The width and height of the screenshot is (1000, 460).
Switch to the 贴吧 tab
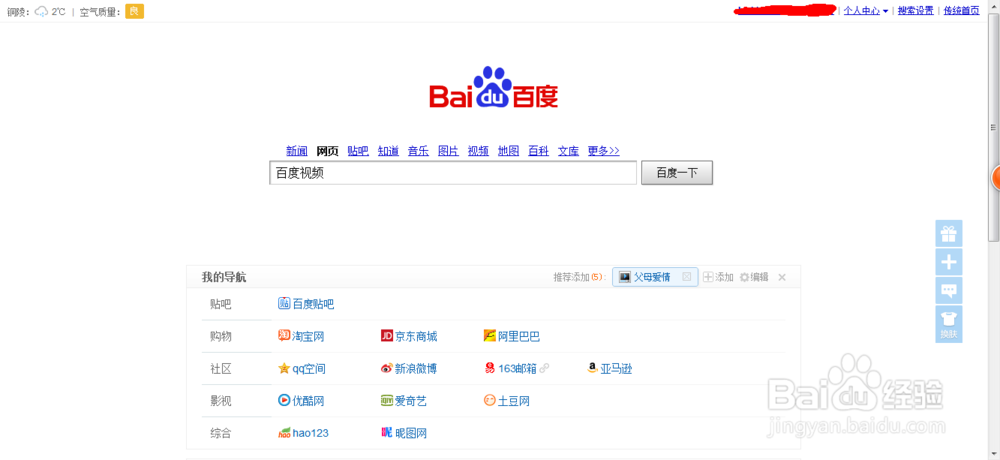(x=358, y=151)
